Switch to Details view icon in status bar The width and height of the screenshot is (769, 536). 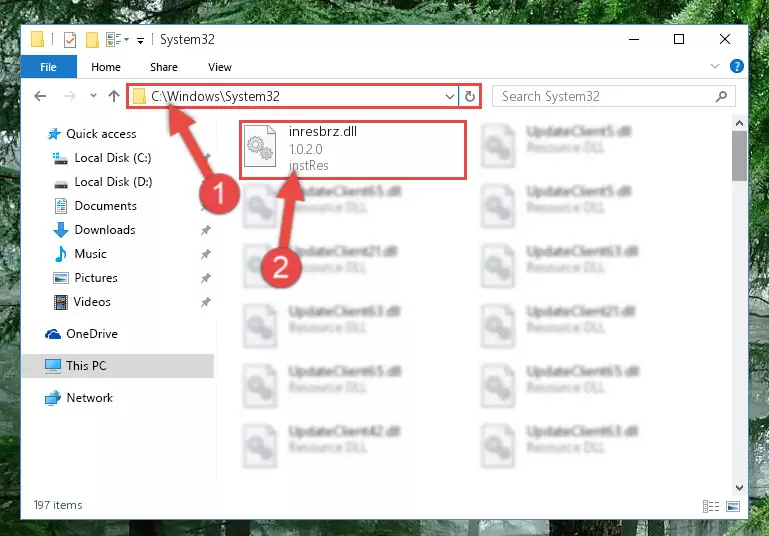pos(711,507)
